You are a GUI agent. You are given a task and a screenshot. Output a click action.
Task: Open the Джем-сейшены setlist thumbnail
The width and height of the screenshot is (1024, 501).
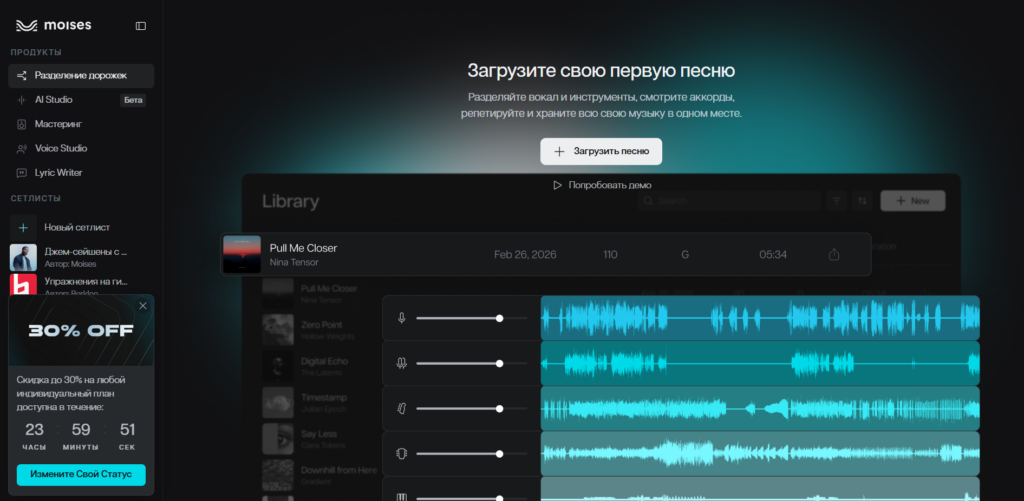[x=24, y=257]
